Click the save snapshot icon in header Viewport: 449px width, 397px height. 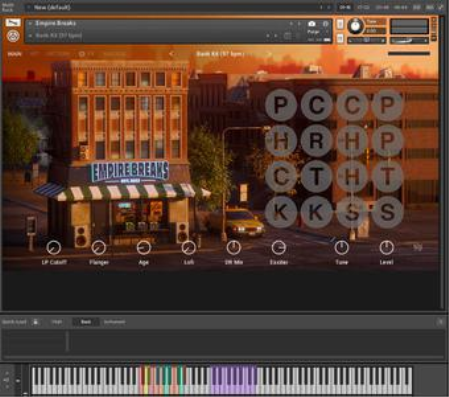pos(287,35)
